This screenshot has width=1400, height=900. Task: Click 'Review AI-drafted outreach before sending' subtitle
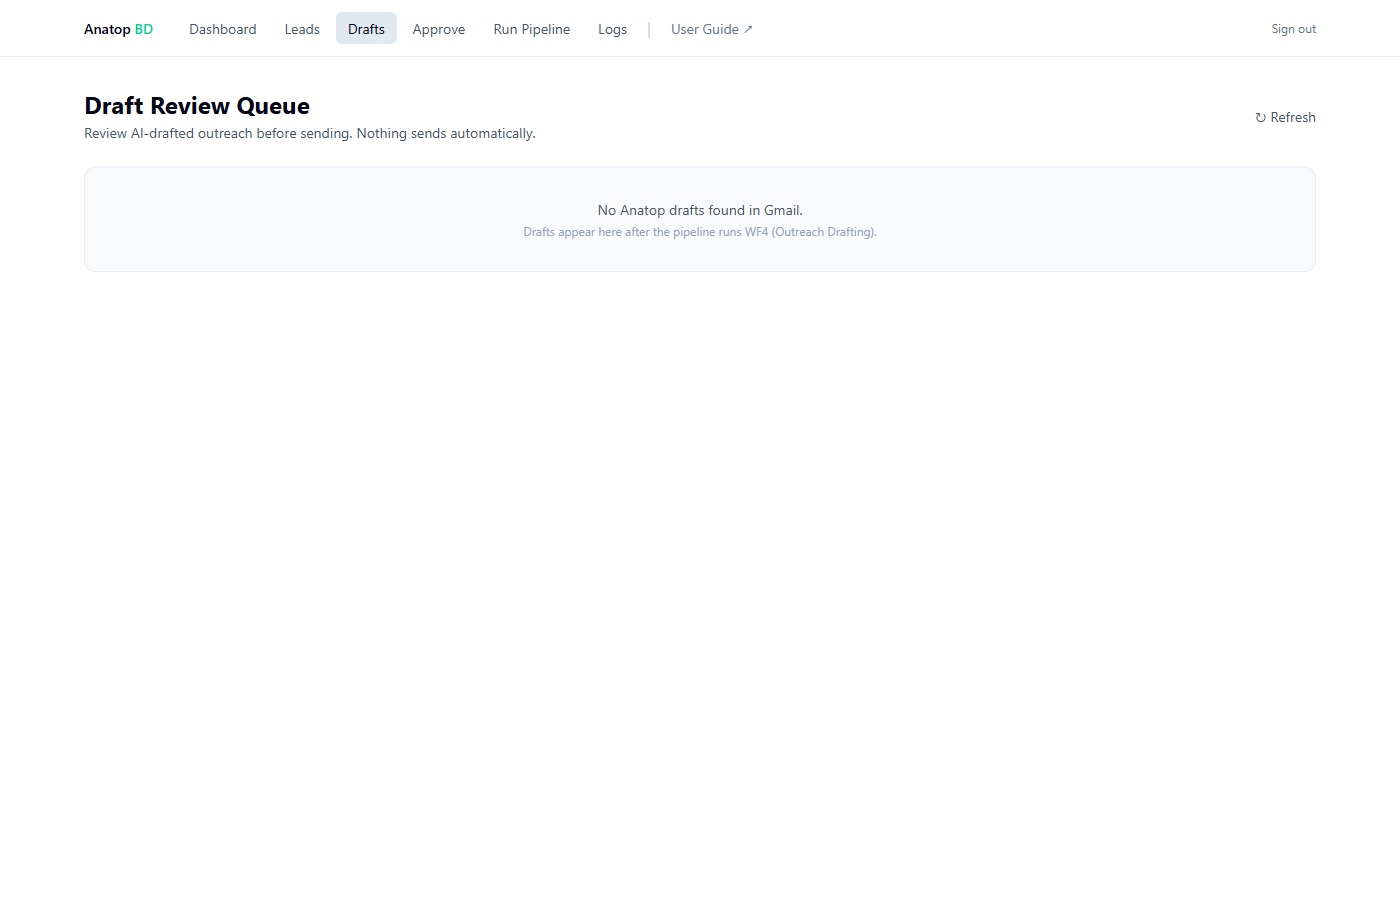[310, 133]
